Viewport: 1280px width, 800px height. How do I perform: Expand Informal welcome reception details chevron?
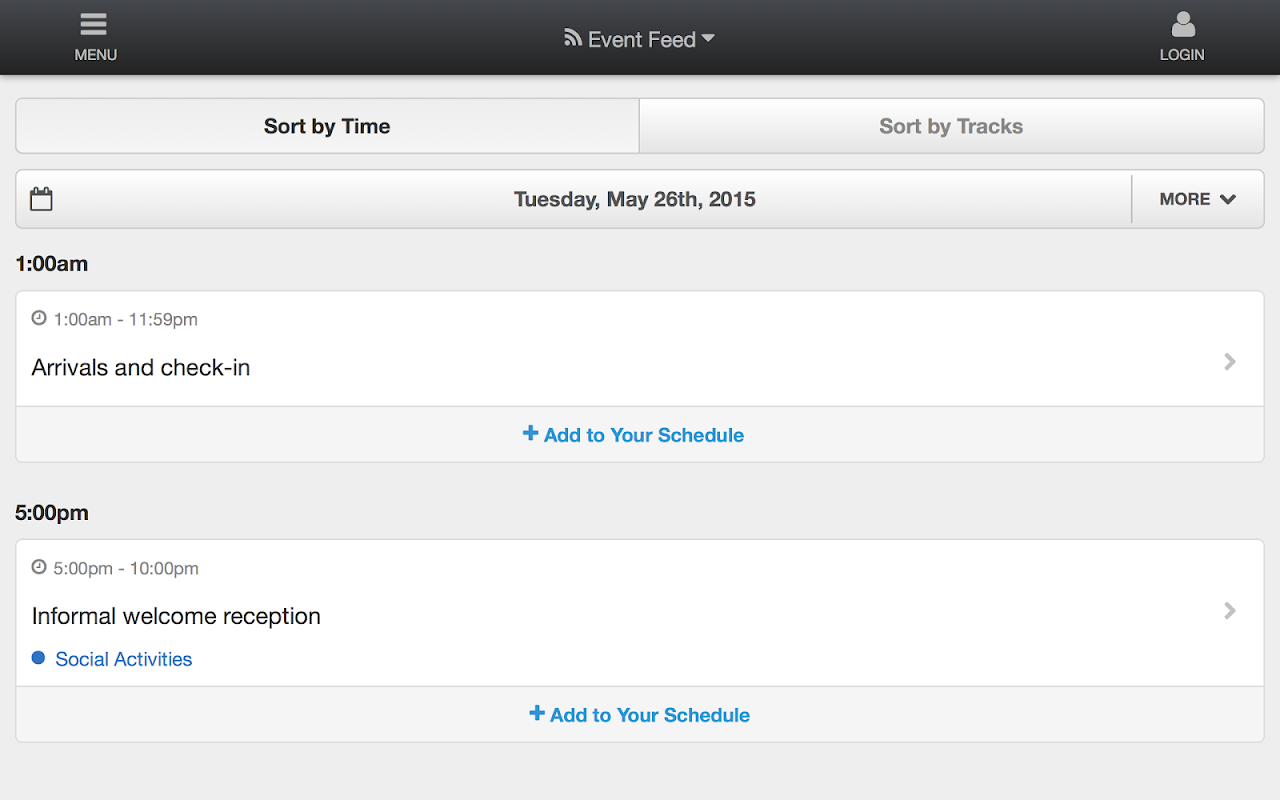1230,611
